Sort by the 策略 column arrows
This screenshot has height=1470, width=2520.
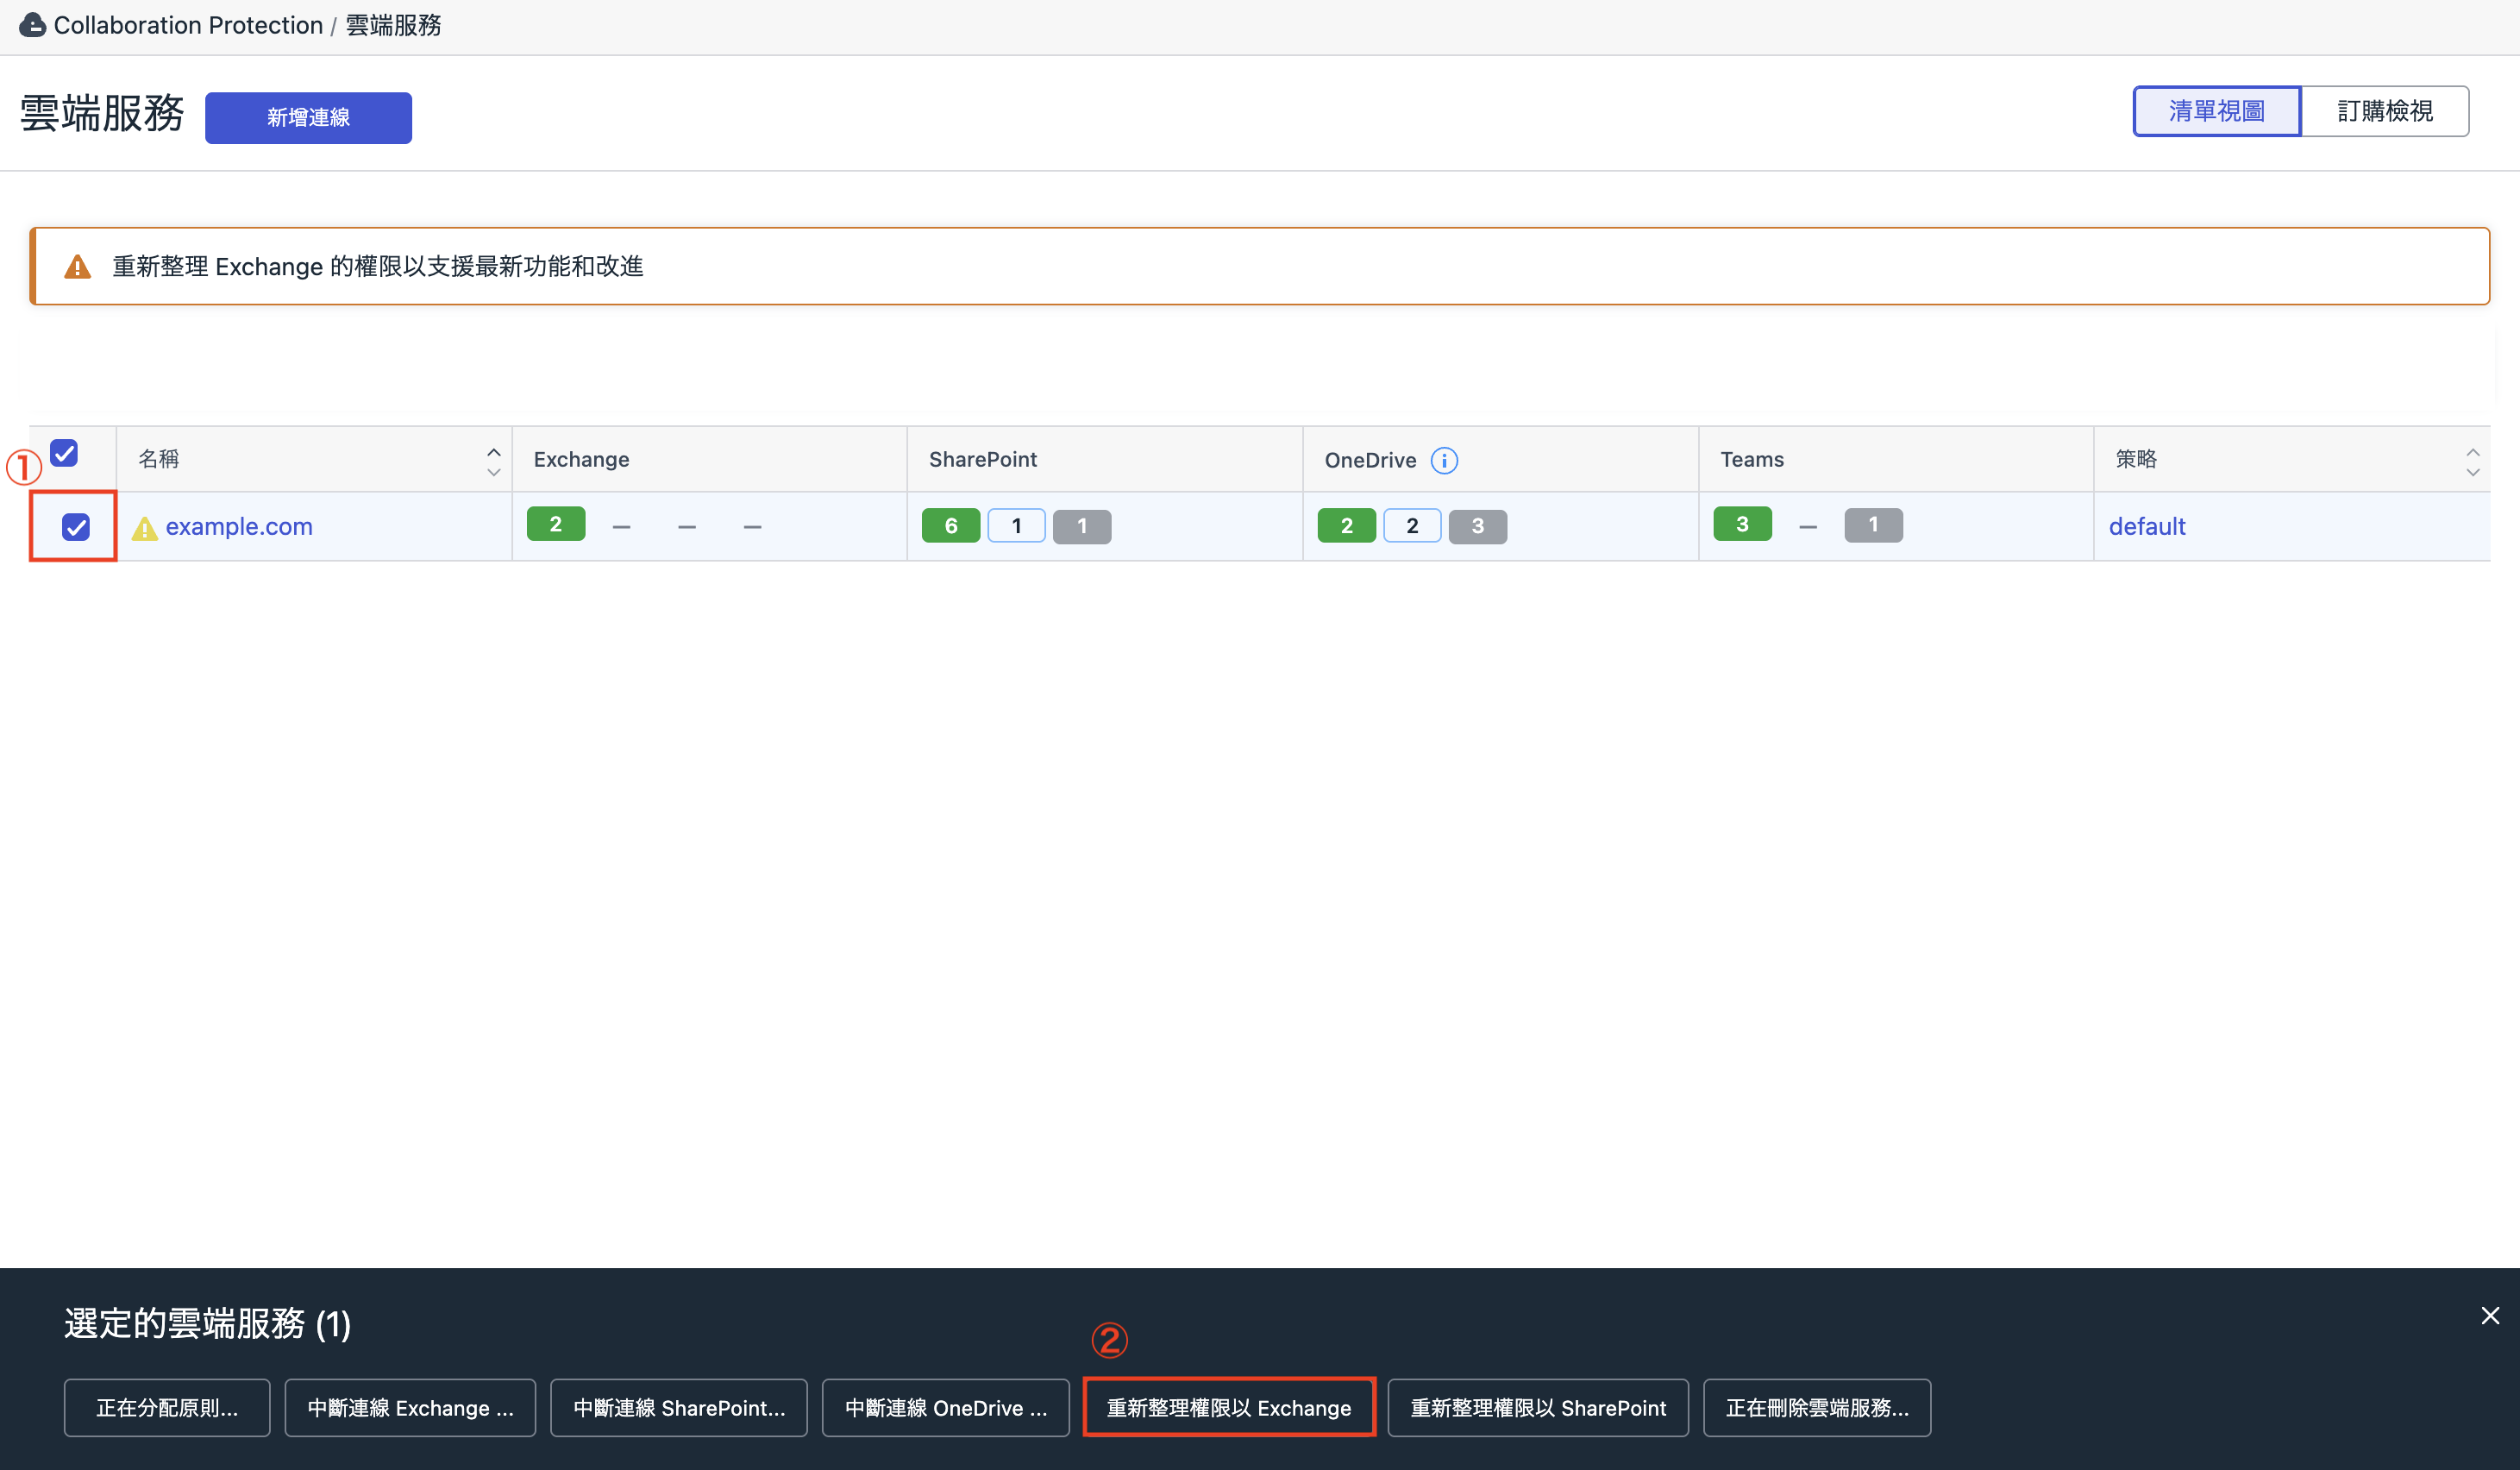[x=2472, y=461]
